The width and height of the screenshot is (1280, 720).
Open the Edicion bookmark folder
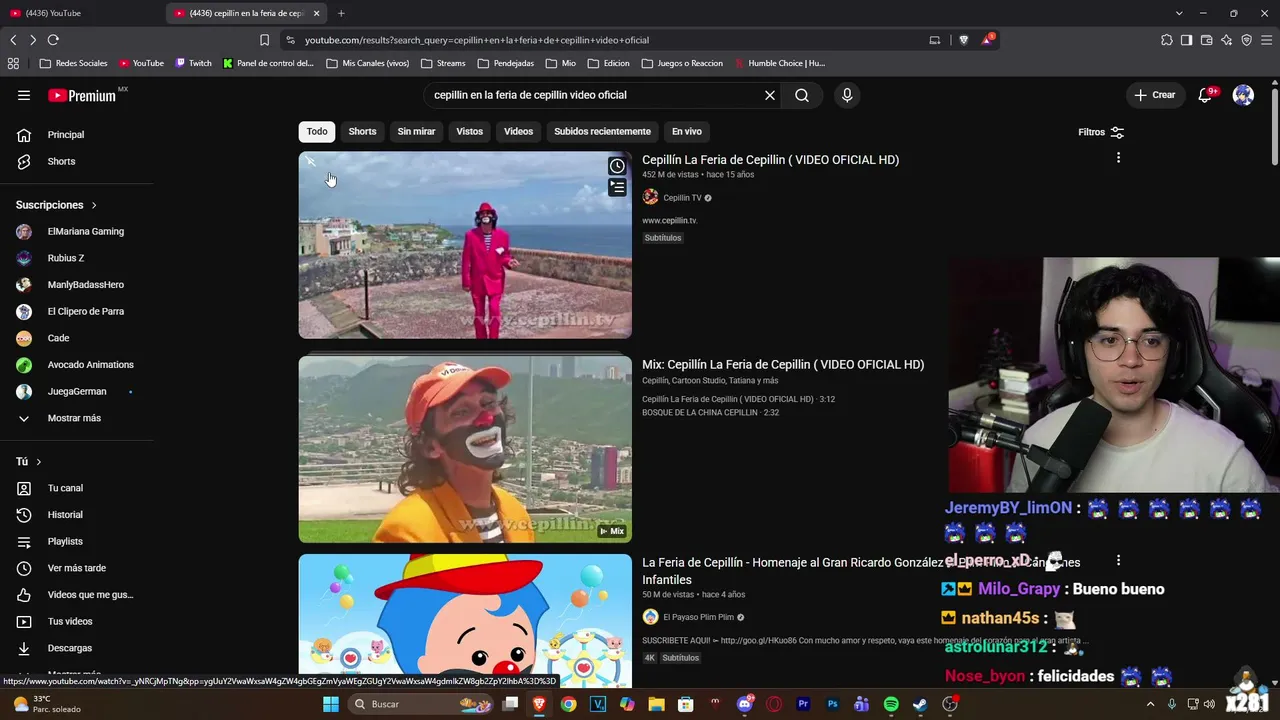pyautogui.click(x=609, y=63)
